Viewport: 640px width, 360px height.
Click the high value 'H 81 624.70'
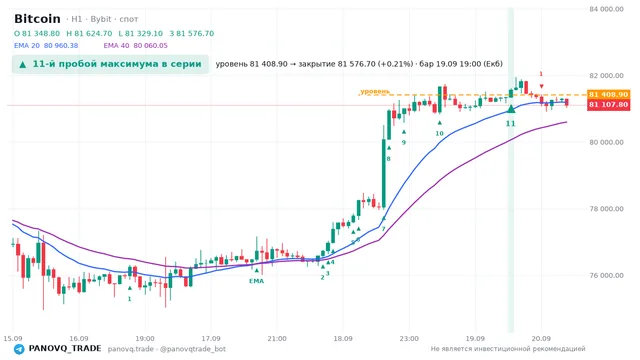[89, 33]
